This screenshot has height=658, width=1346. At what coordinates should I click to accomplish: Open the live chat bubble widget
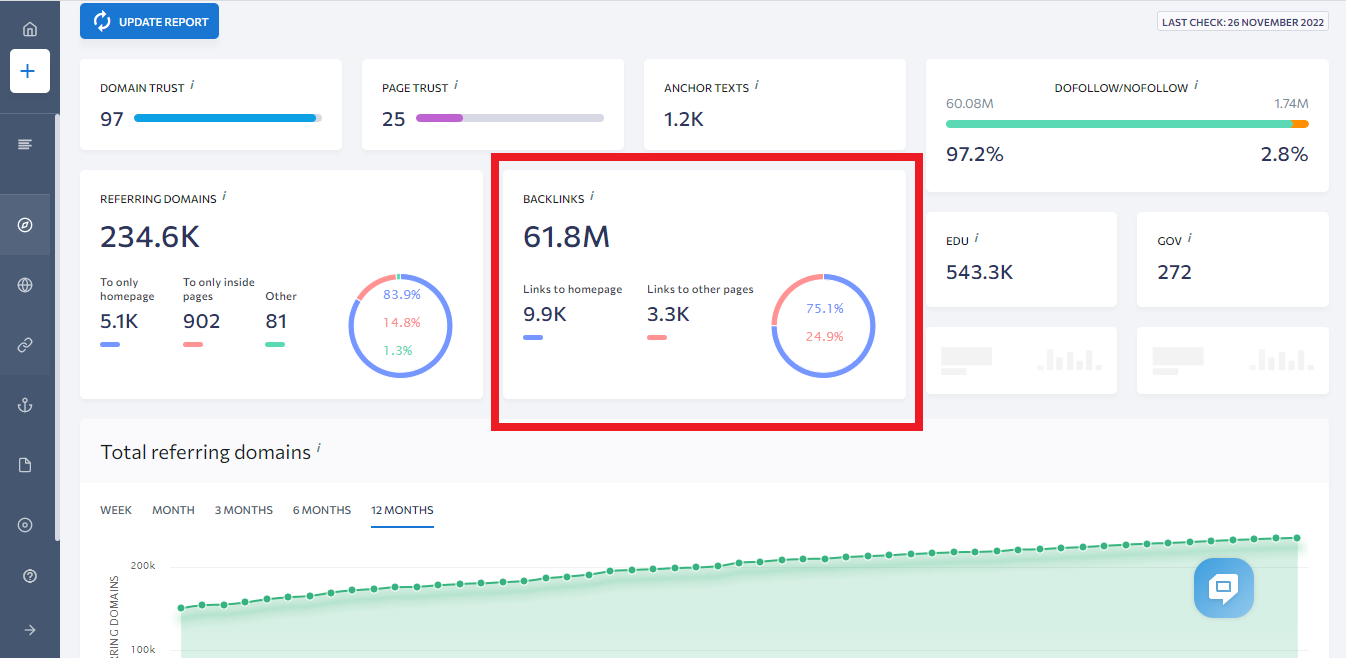coord(1223,588)
